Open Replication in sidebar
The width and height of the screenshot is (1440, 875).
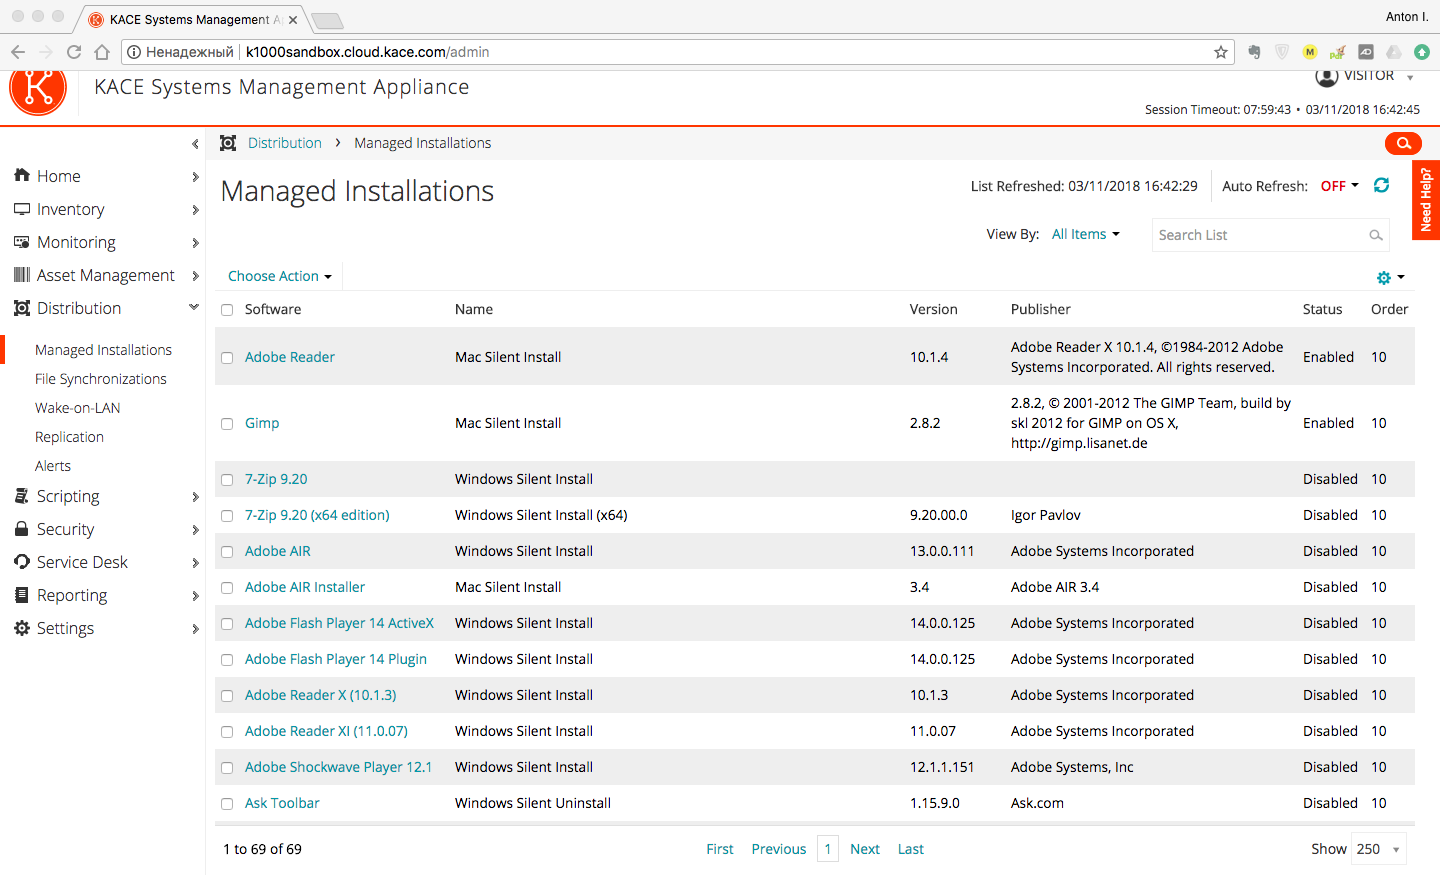69,437
